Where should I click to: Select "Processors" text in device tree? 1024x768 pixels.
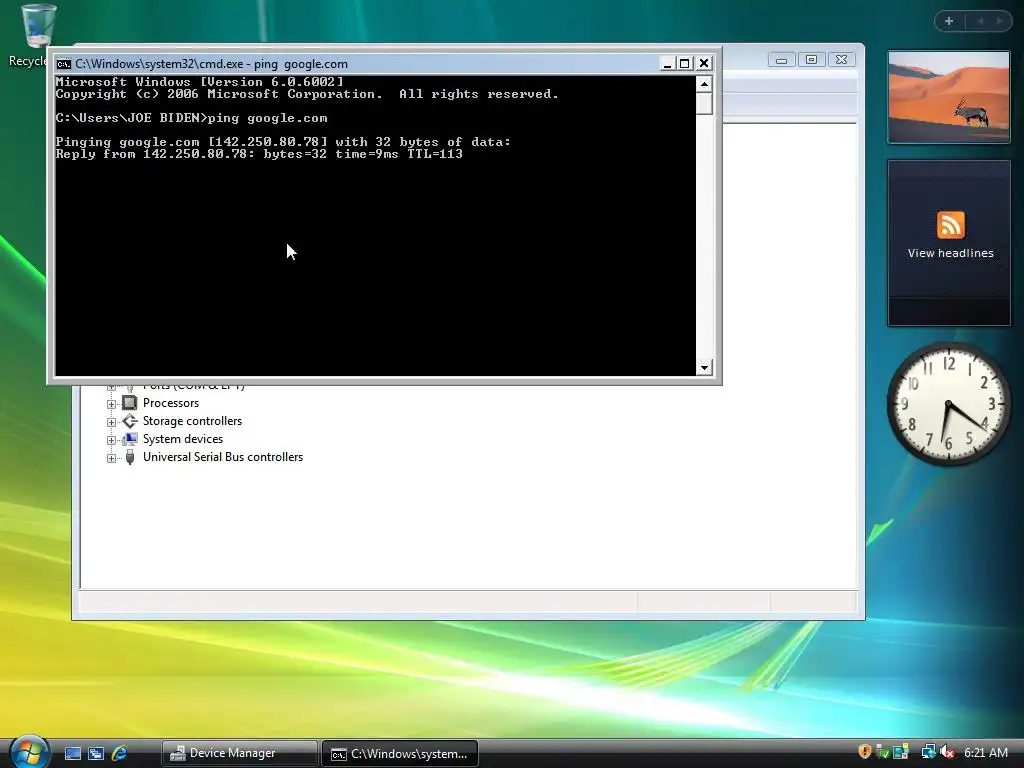(x=171, y=403)
